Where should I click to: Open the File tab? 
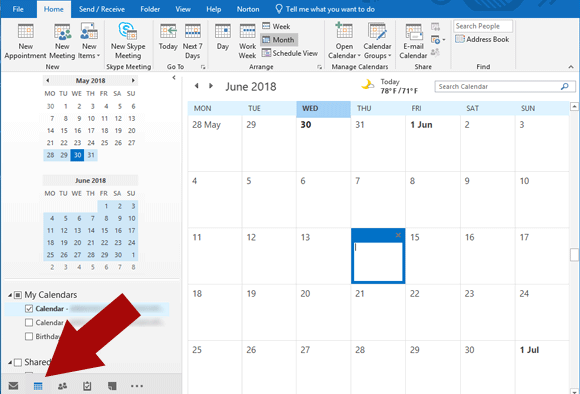point(18,9)
